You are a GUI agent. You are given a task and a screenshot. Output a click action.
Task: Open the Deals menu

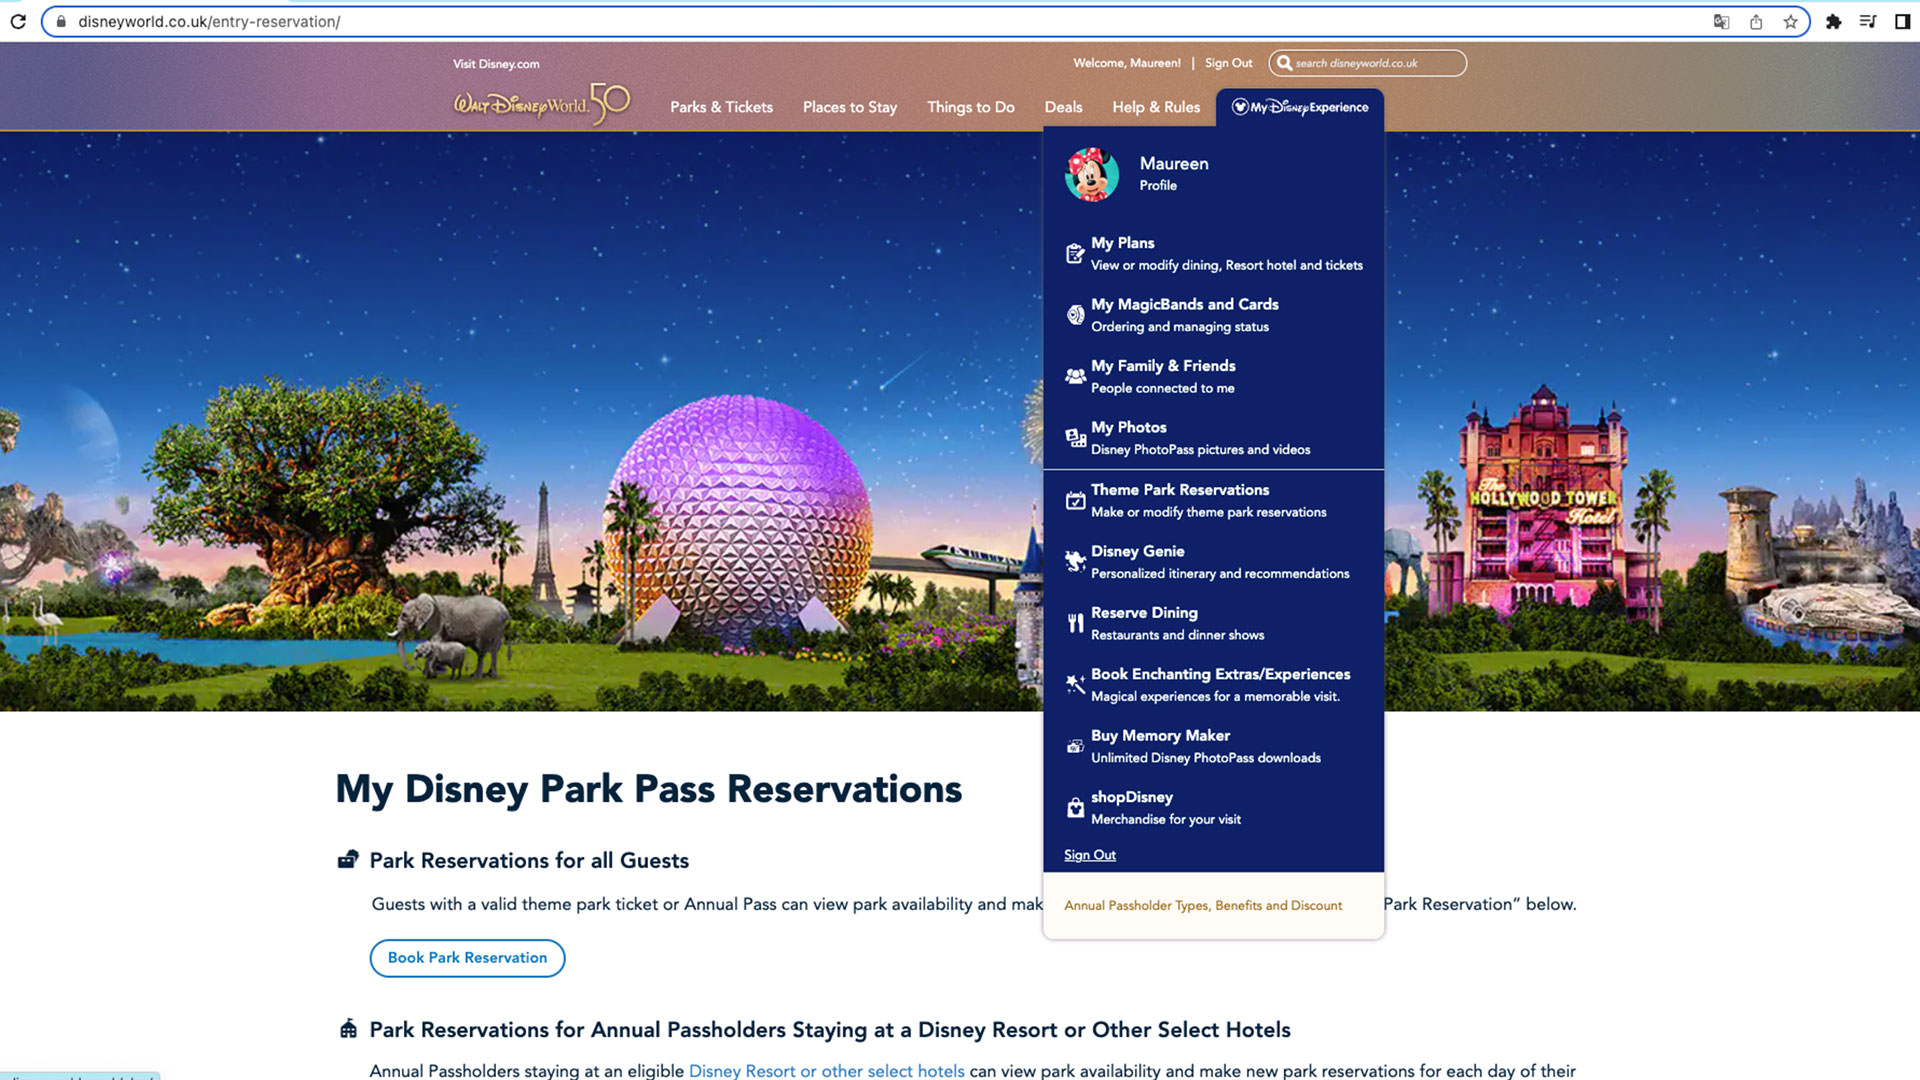coord(1063,107)
